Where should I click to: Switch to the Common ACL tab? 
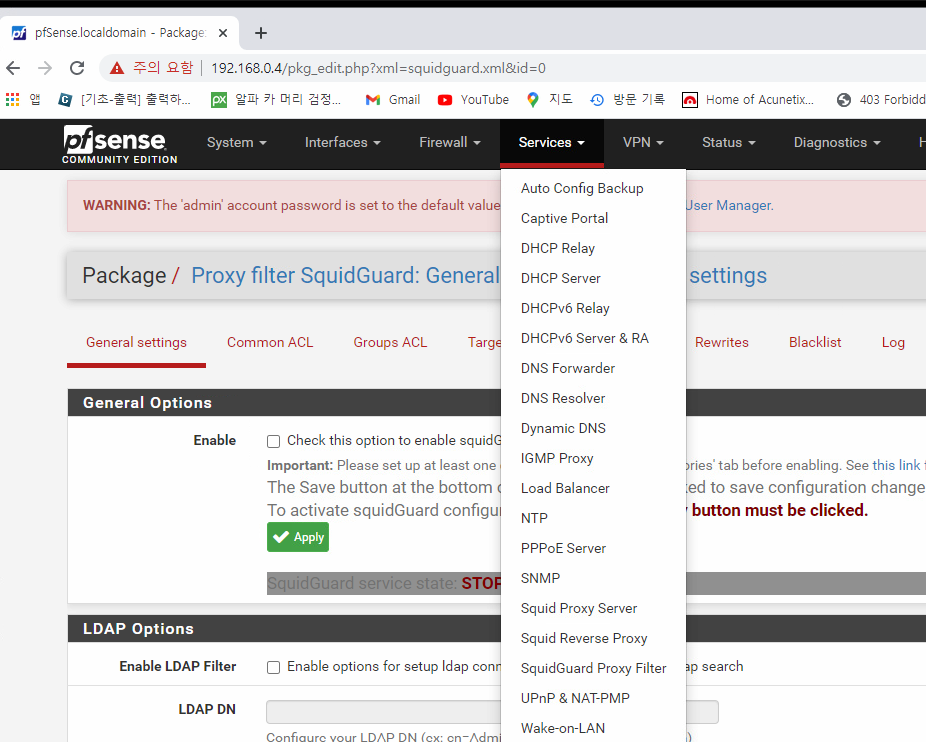point(270,343)
